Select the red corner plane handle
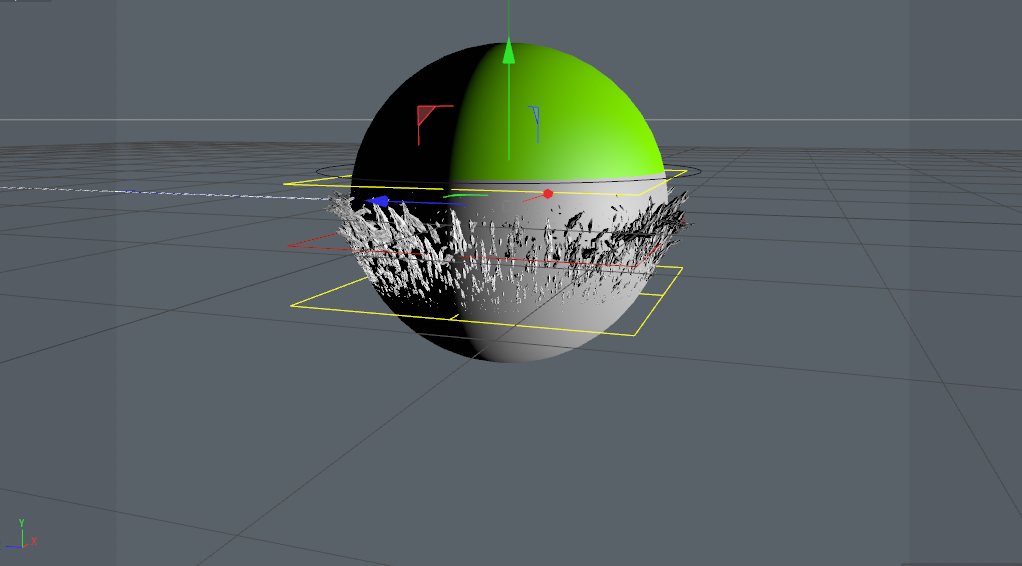The image size is (1022, 566). tap(426, 116)
